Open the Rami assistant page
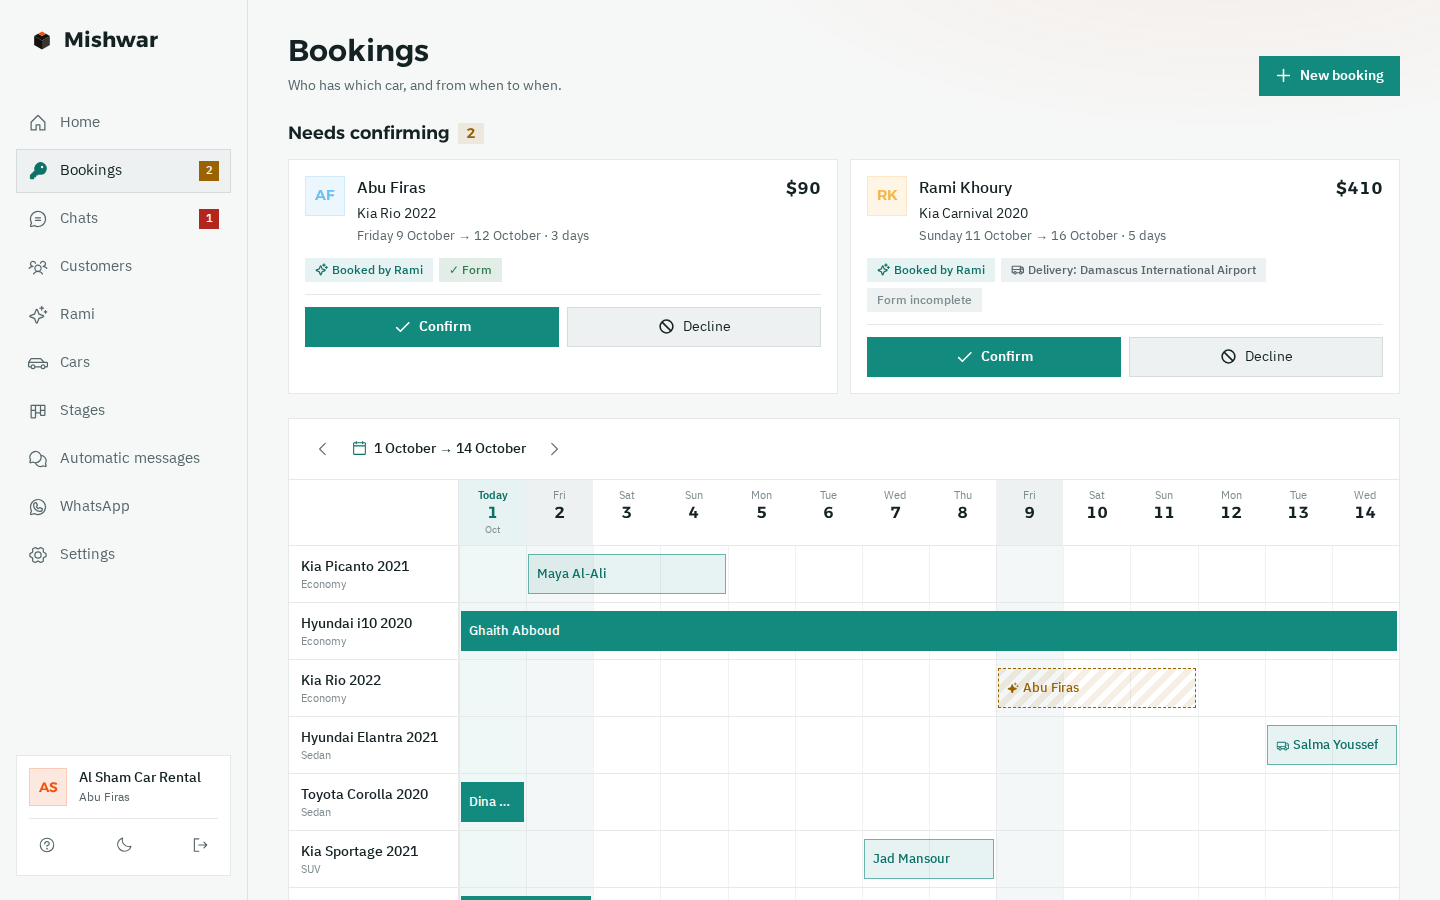Screen dimensions: 1440x900 tap(123, 314)
